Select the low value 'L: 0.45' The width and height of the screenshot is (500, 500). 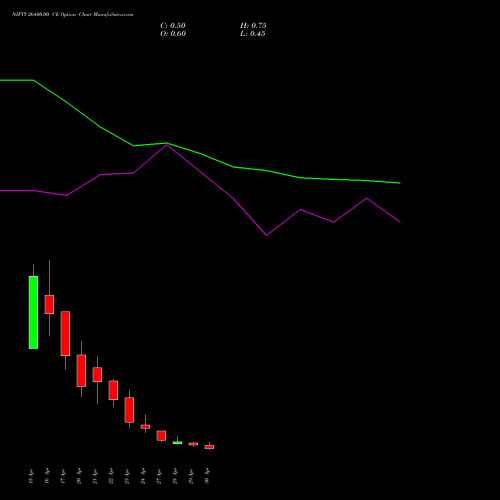(x=253, y=34)
